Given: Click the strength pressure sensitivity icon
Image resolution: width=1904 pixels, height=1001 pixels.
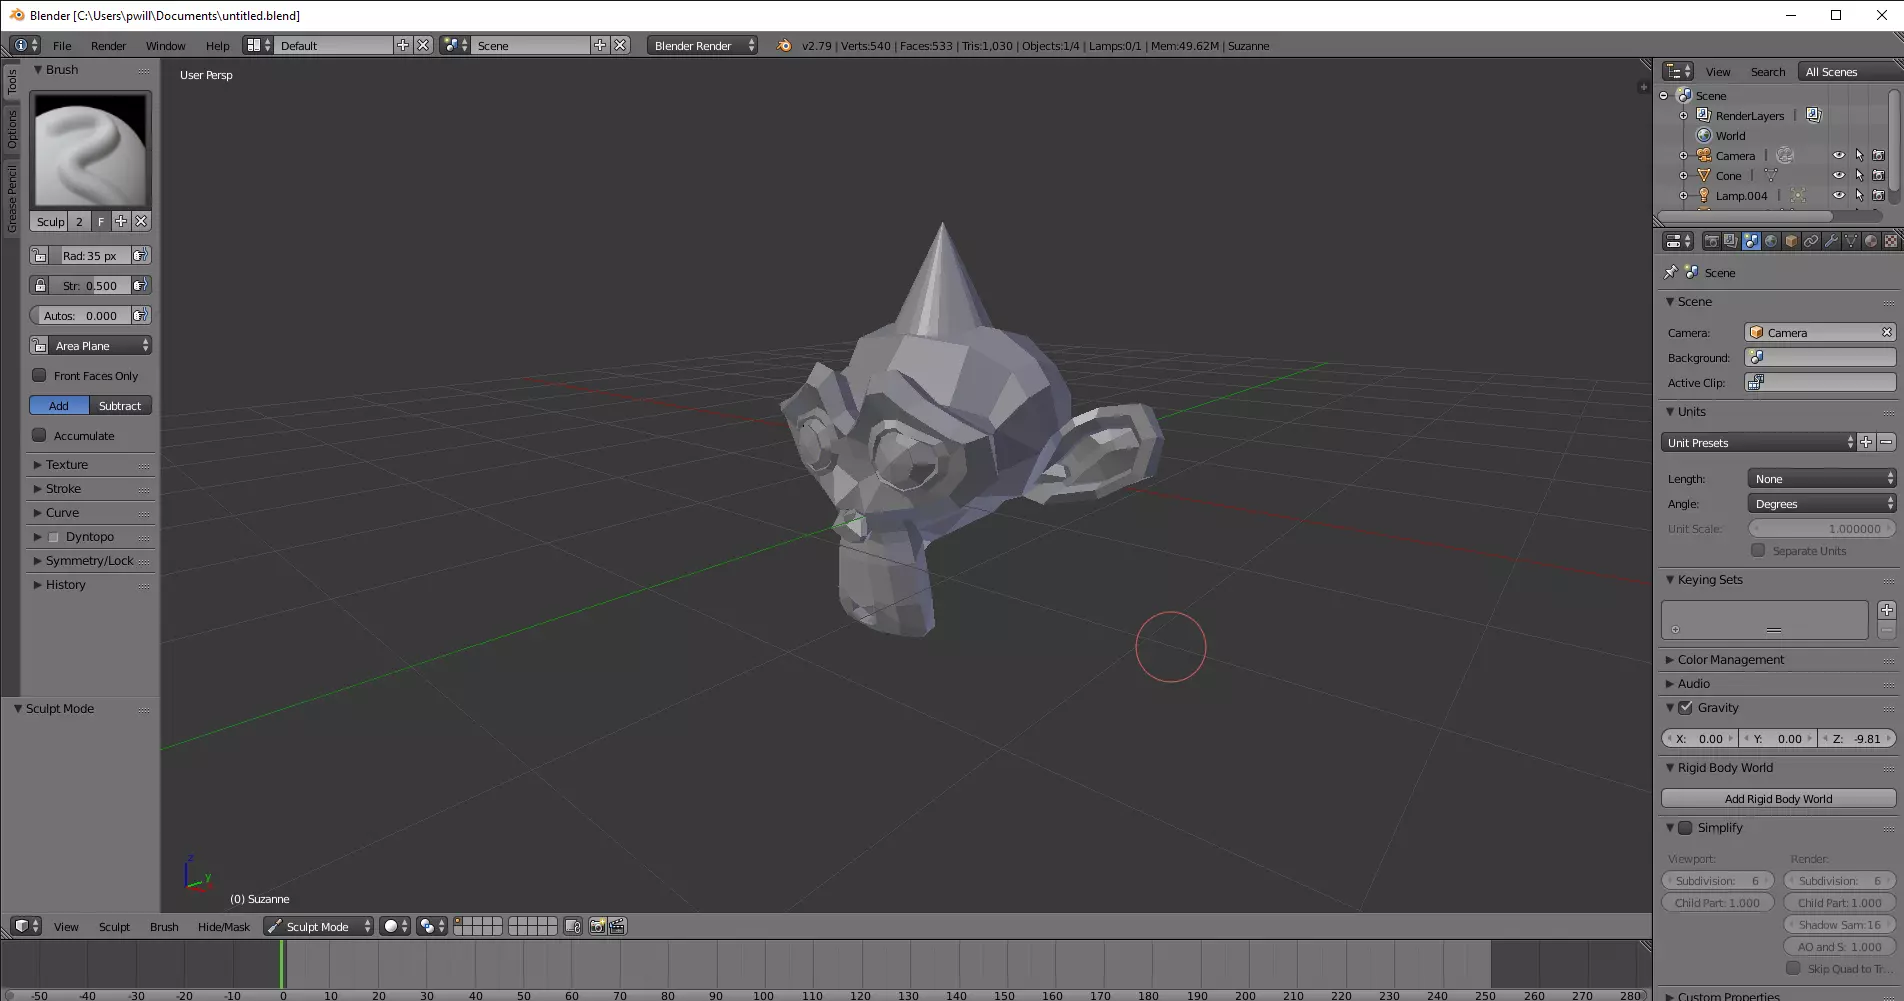Looking at the screenshot, I should click(x=141, y=285).
